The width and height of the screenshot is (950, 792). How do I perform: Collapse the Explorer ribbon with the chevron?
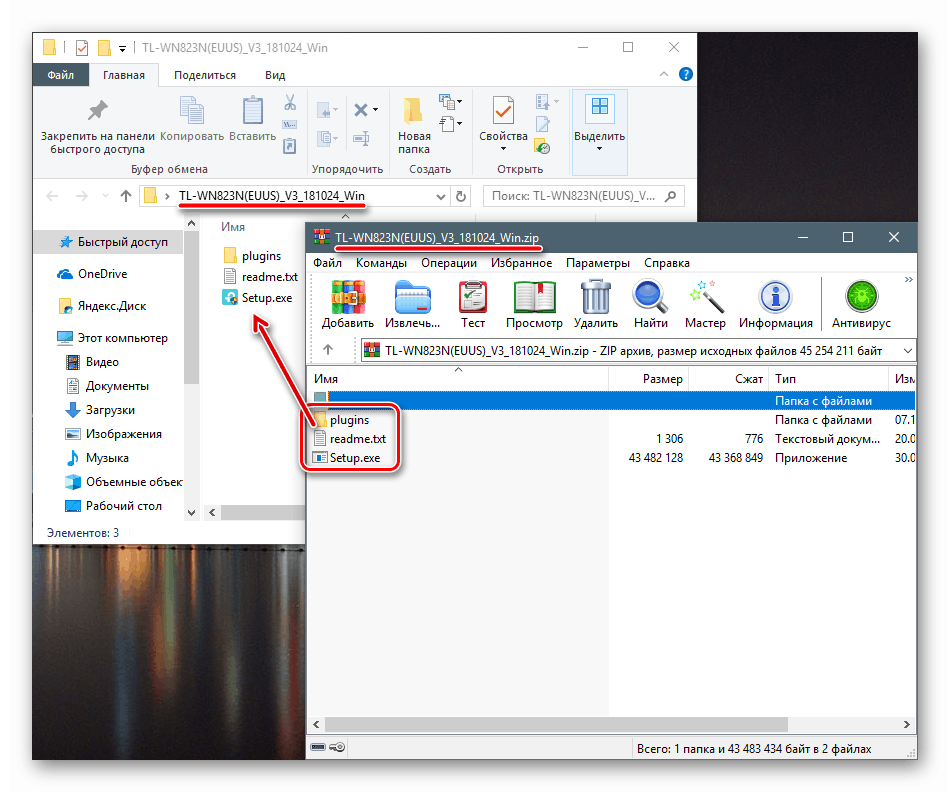click(x=664, y=75)
